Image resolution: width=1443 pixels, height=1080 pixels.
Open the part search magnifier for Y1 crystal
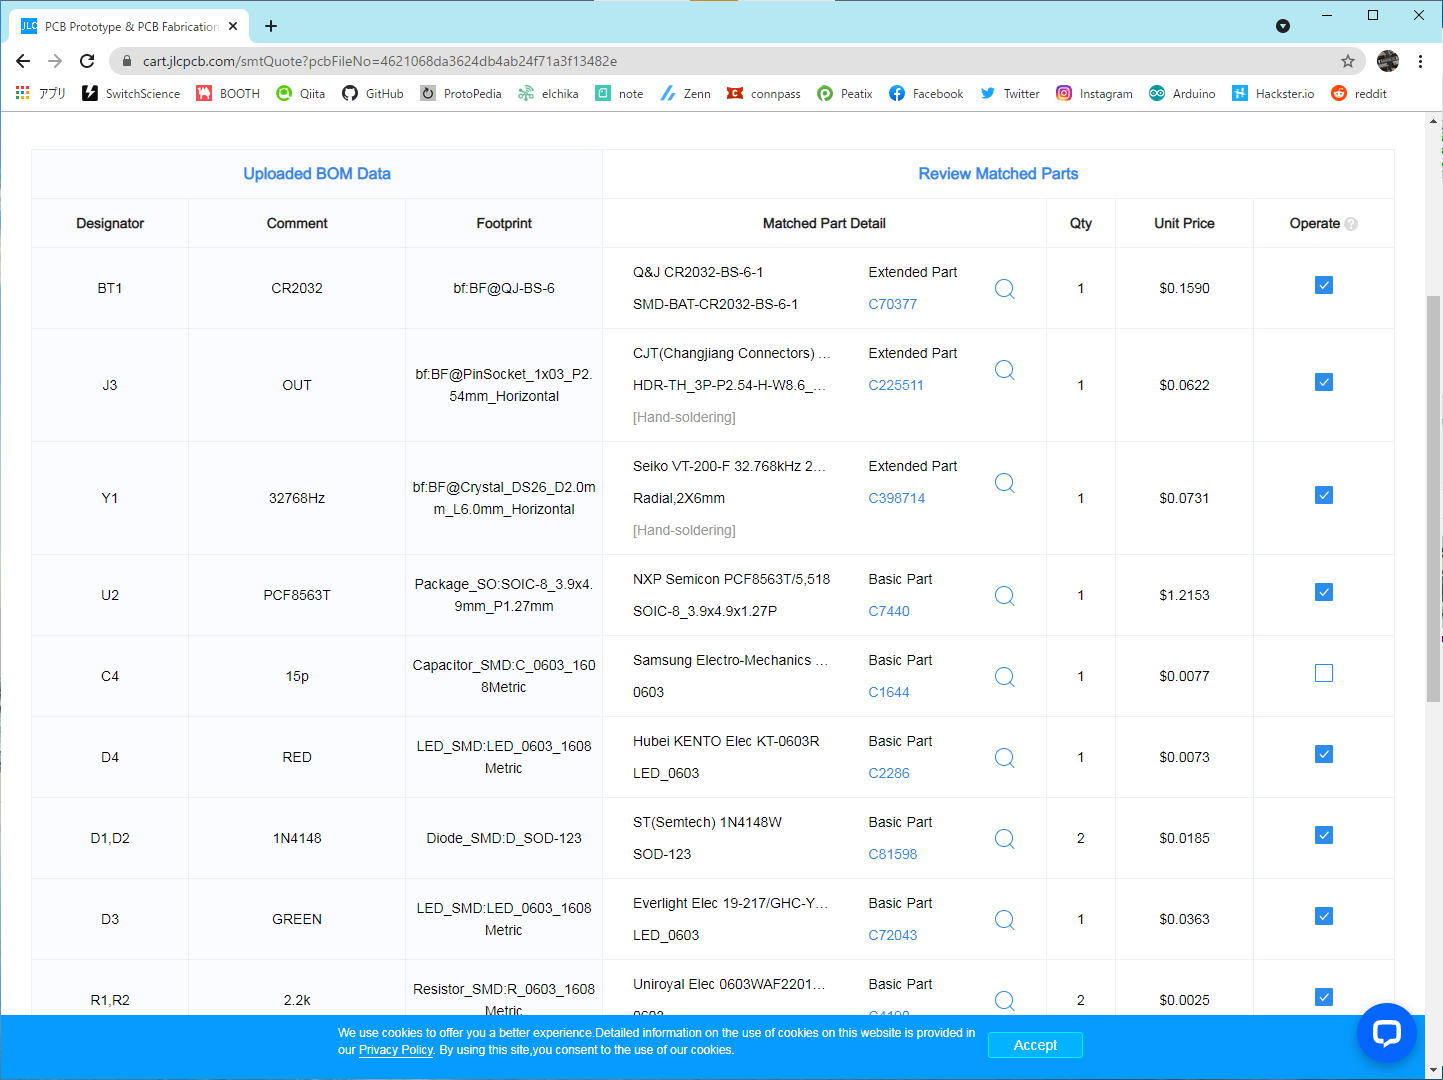[x=1005, y=483]
